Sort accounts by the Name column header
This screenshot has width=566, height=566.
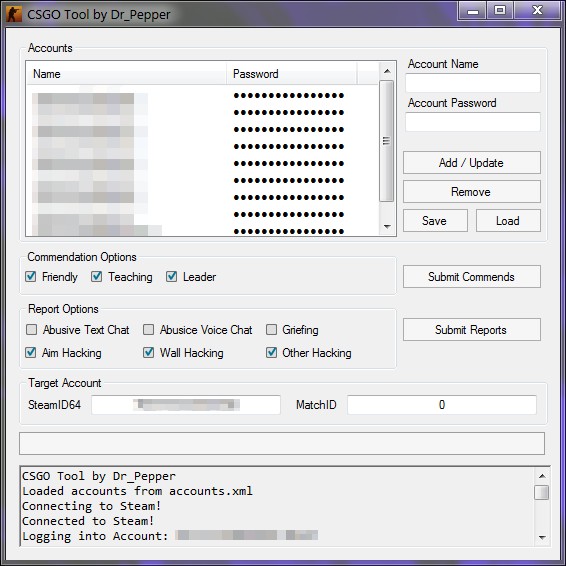126,74
